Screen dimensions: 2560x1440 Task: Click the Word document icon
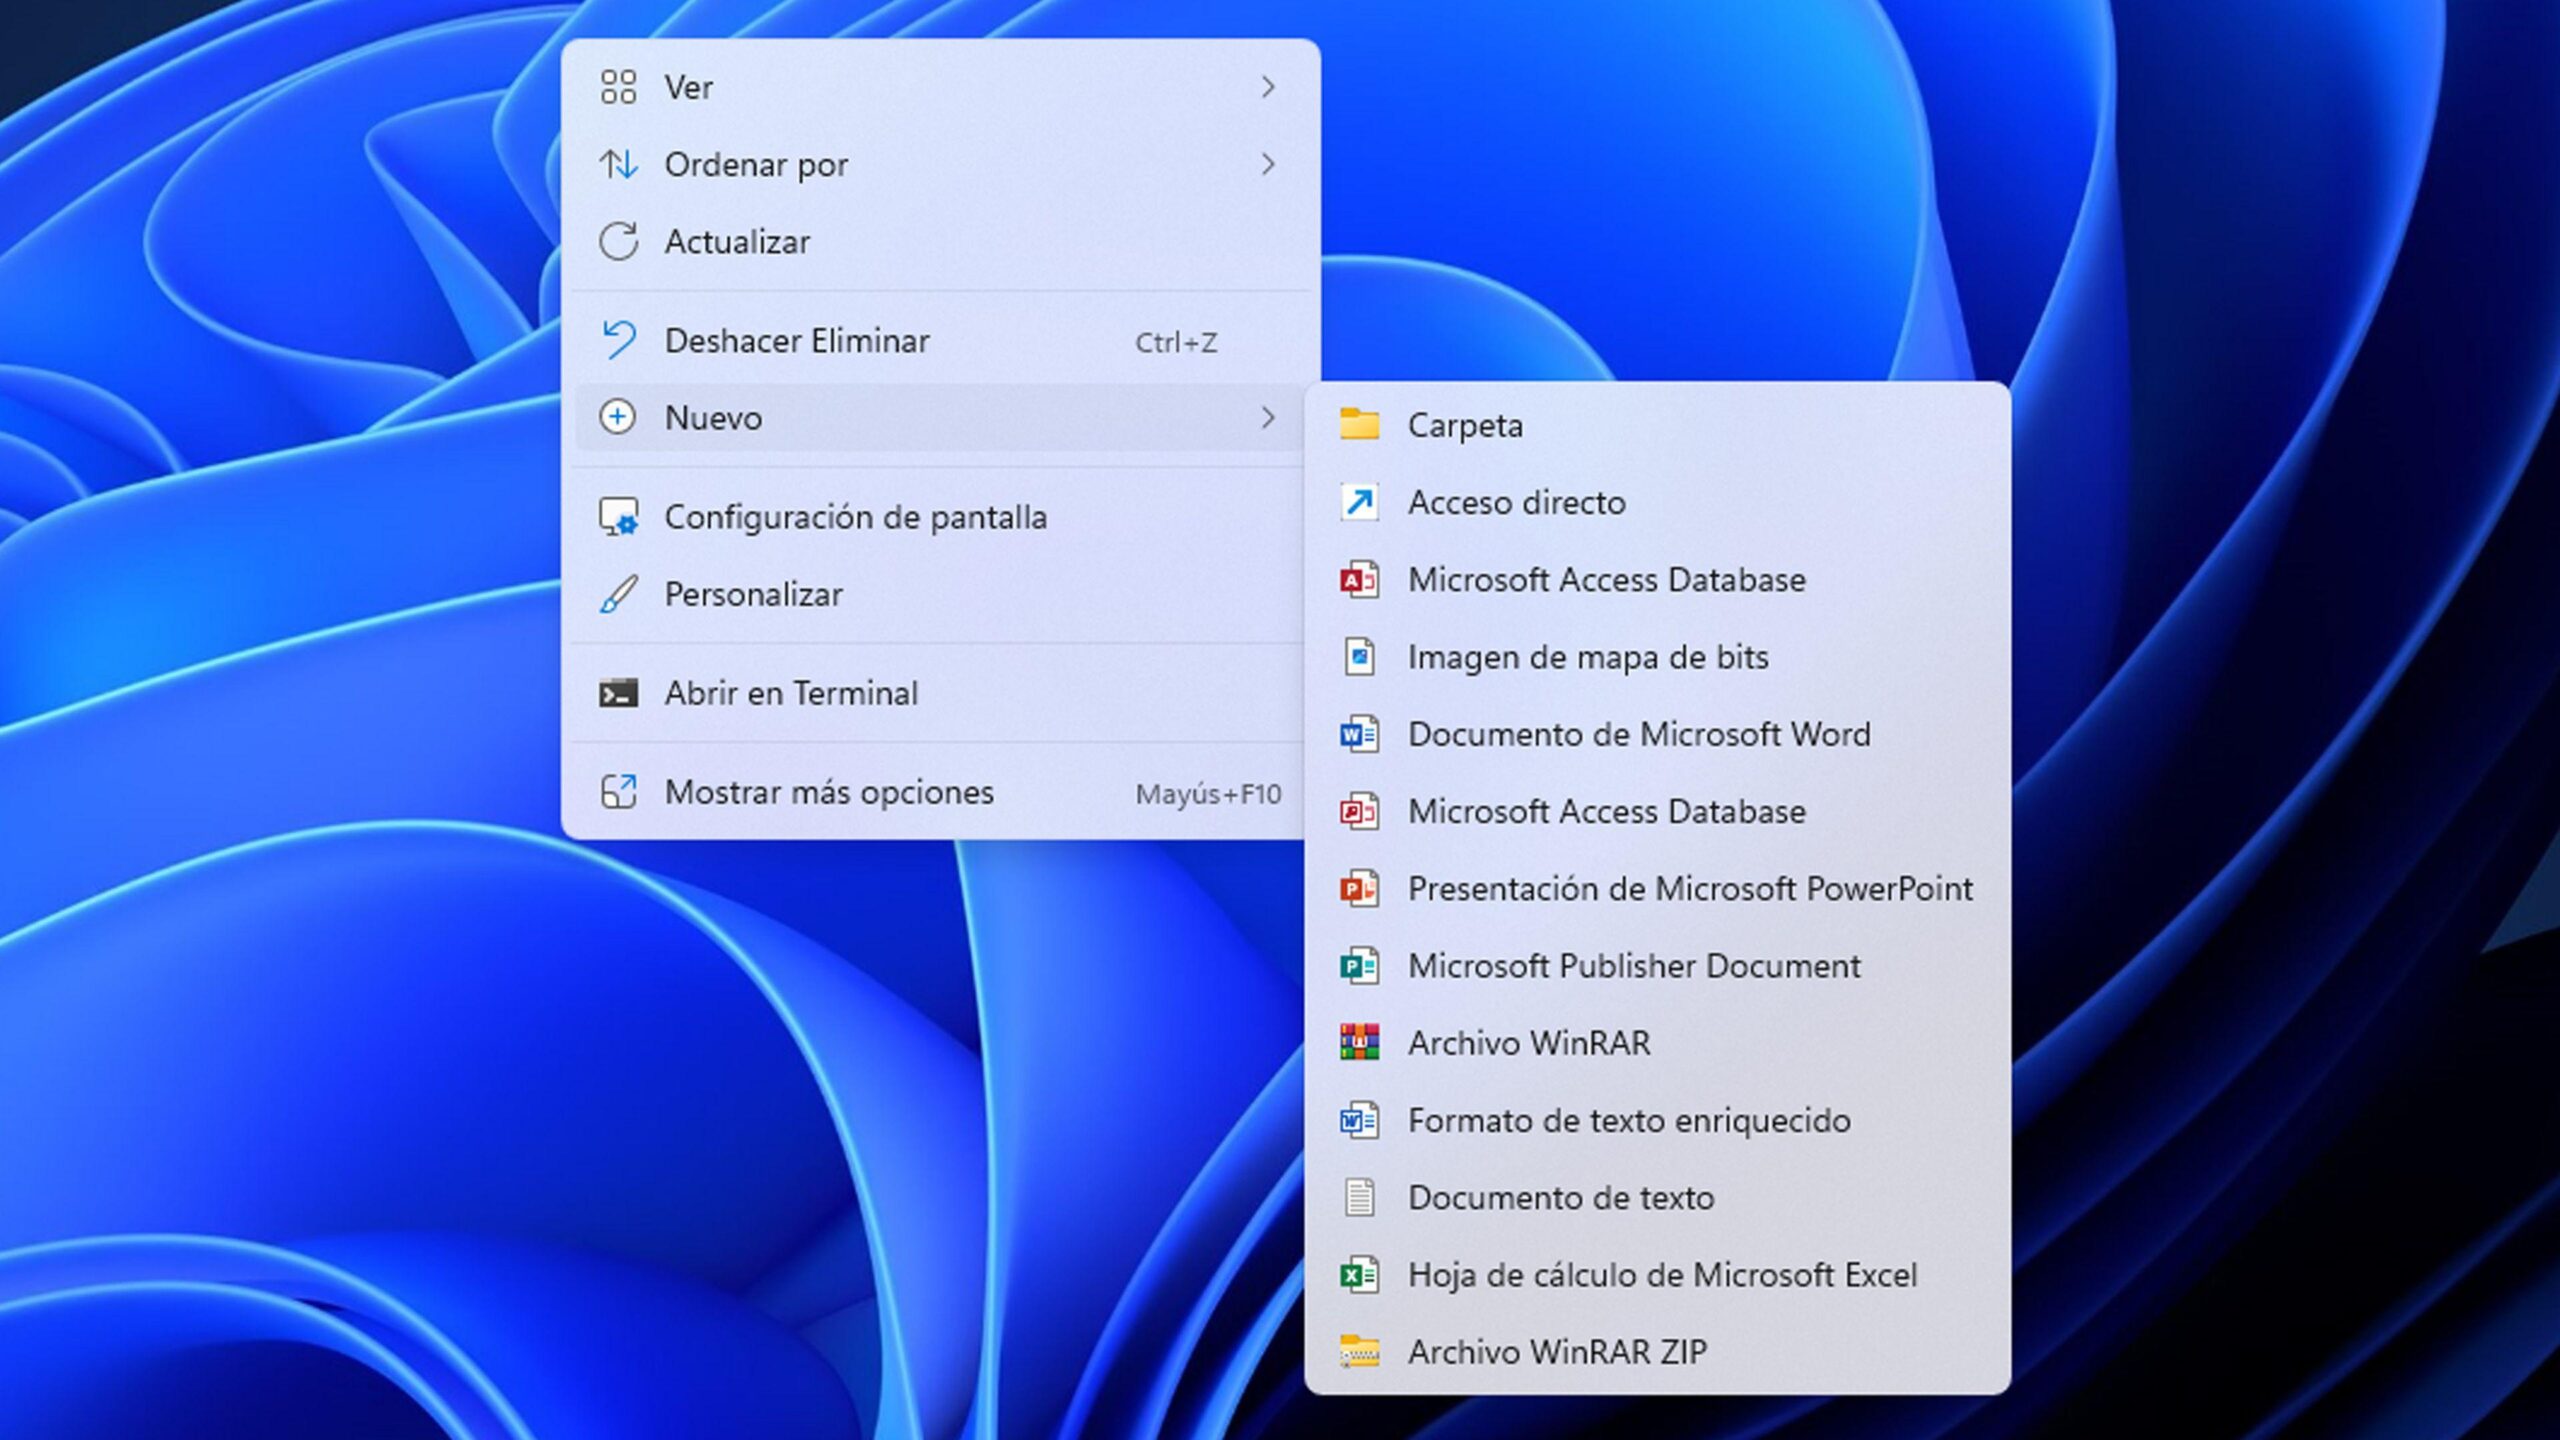(x=1360, y=734)
